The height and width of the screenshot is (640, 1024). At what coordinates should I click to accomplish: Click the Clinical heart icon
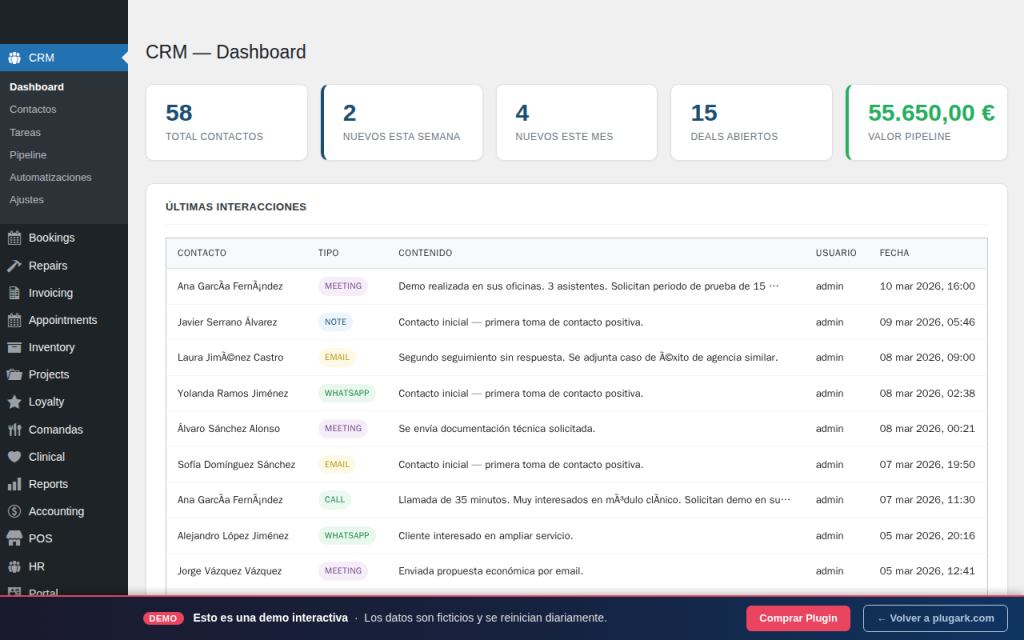(x=14, y=457)
